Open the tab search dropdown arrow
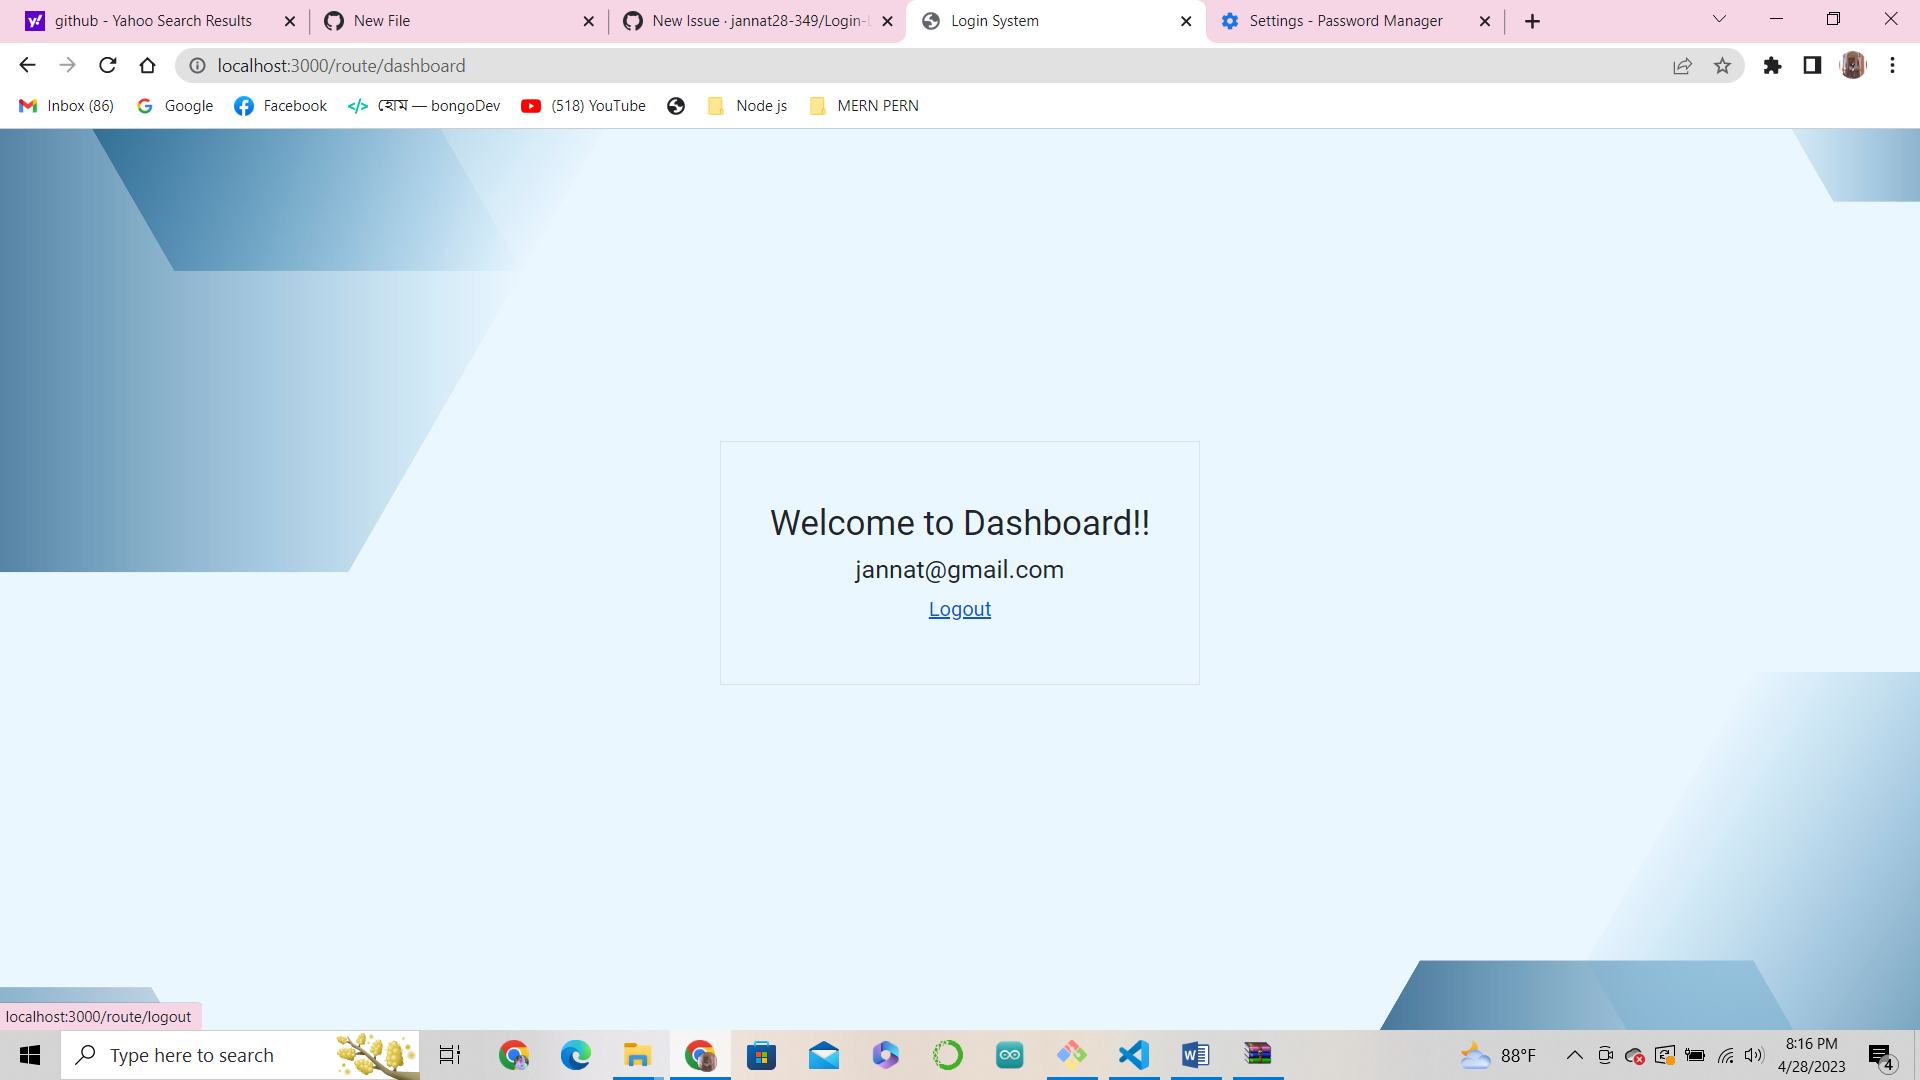Image resolution: width=1920 pixels, height=1080 pixels. pos(1719,19)
